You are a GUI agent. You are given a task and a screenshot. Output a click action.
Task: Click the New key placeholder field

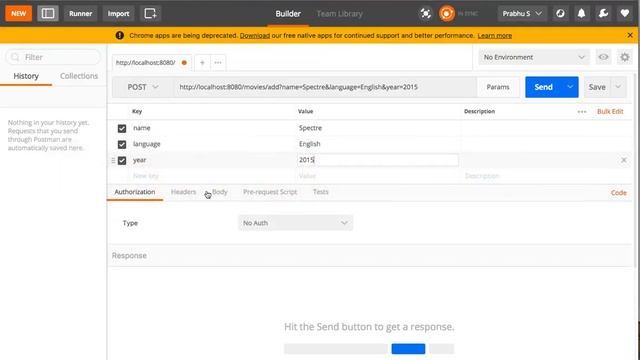click(x=212, y=176)
